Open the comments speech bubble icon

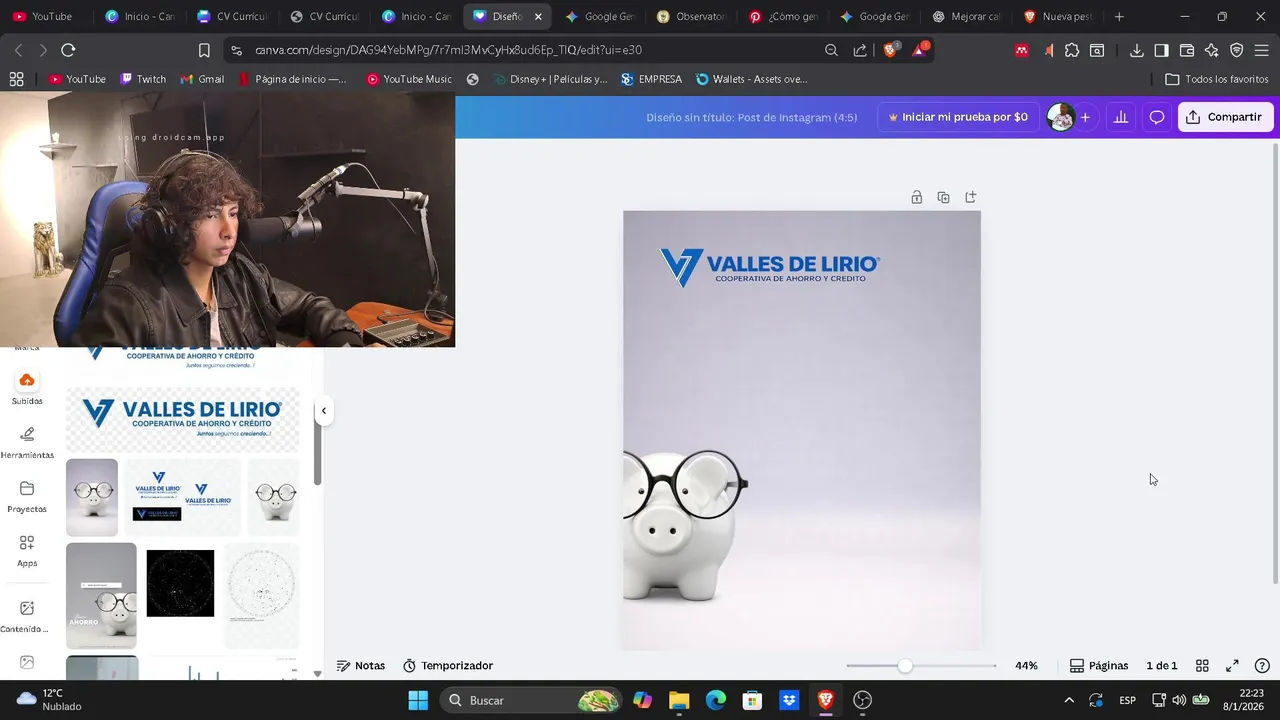click(1157, 117)
